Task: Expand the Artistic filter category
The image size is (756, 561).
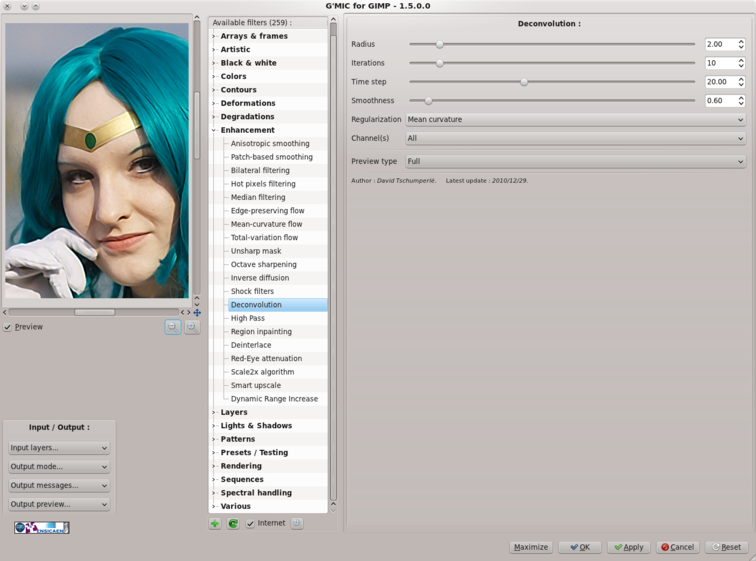Action: tap(235, 49)
